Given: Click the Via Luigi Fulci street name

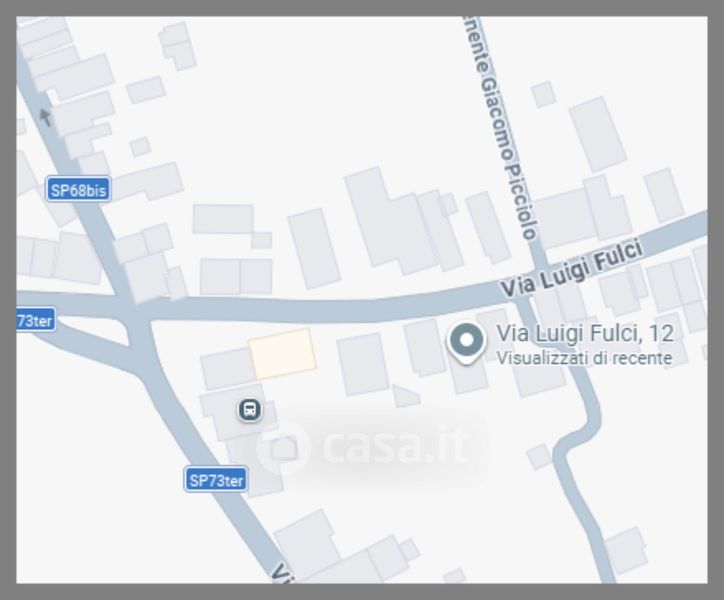Looking at the screenshot, I should [572, 270].
